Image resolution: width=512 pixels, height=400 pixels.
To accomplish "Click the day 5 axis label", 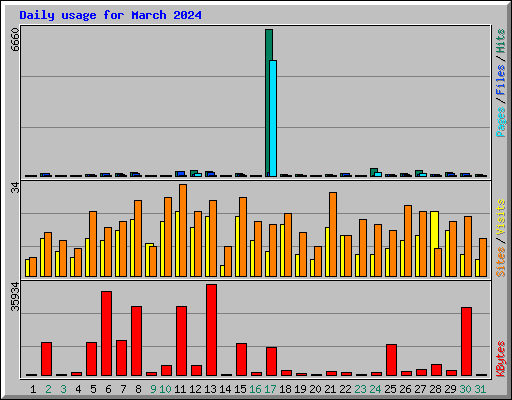I will tap(93, 389).
